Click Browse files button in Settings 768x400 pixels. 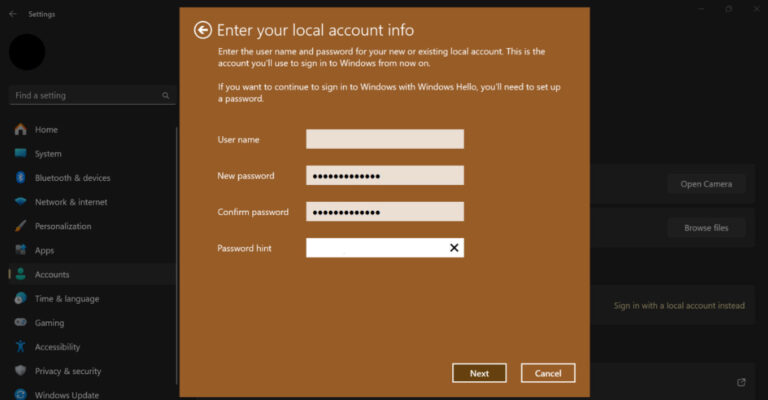tap(706, 228)
